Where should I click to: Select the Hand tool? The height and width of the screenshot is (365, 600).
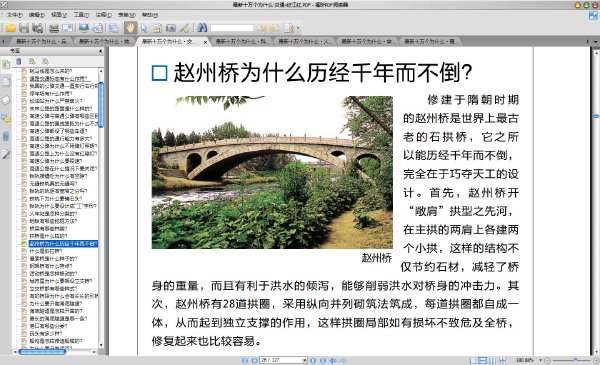(x=130, y=28)
